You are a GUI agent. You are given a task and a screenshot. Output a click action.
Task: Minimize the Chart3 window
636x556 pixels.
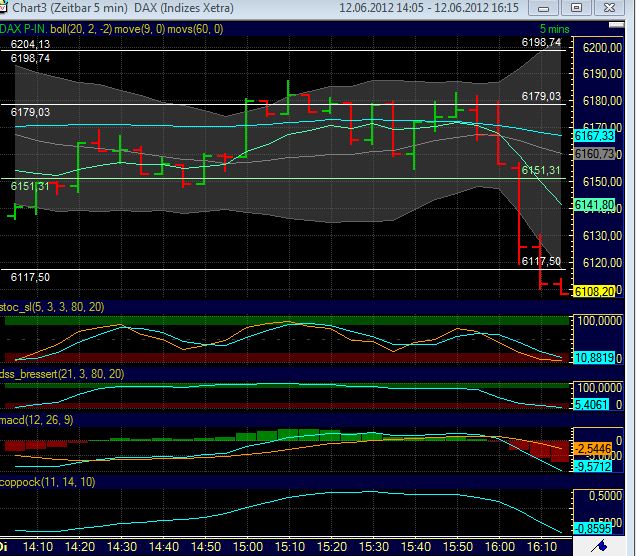tap(544, 8)
